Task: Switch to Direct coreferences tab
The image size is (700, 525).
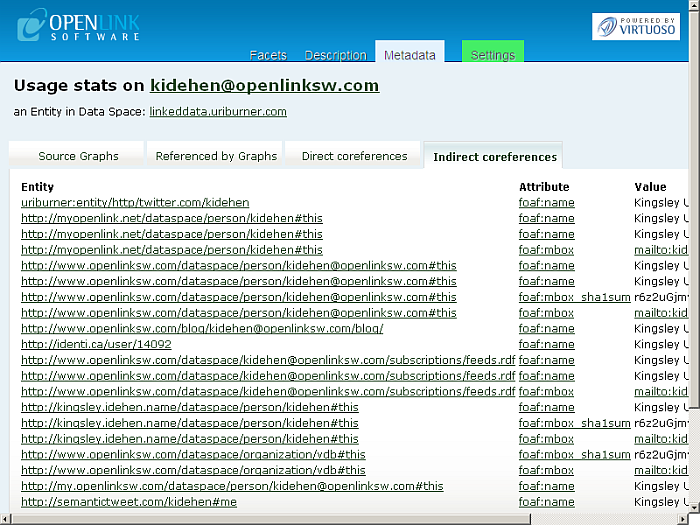Action: 353,155
